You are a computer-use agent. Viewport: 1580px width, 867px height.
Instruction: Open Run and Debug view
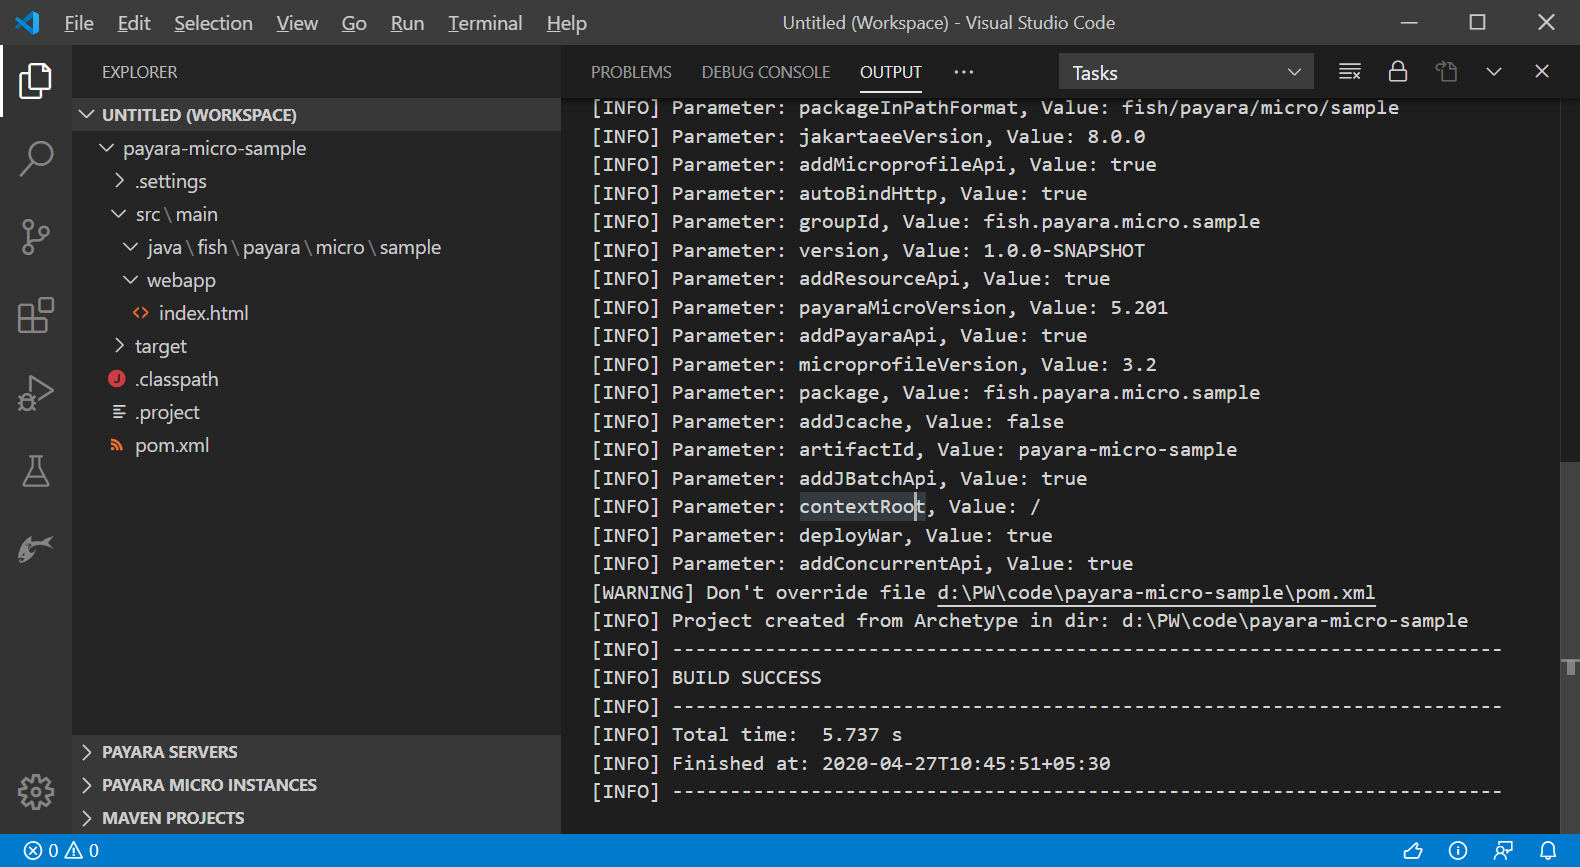click(x=36, y=393)
